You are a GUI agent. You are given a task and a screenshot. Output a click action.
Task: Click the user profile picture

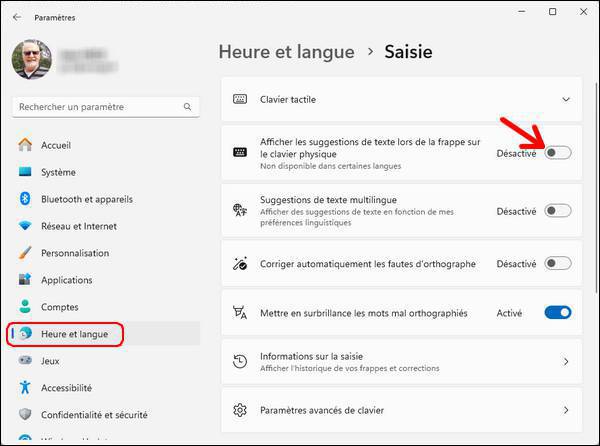point(32,59)
